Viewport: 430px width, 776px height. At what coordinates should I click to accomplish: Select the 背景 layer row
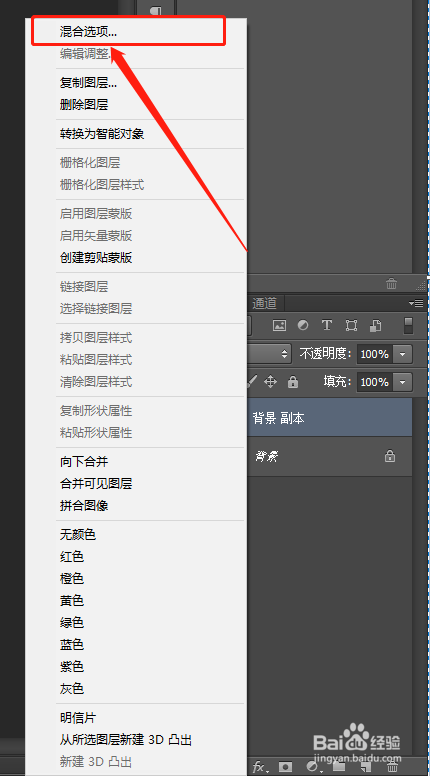tap(329, 456)
